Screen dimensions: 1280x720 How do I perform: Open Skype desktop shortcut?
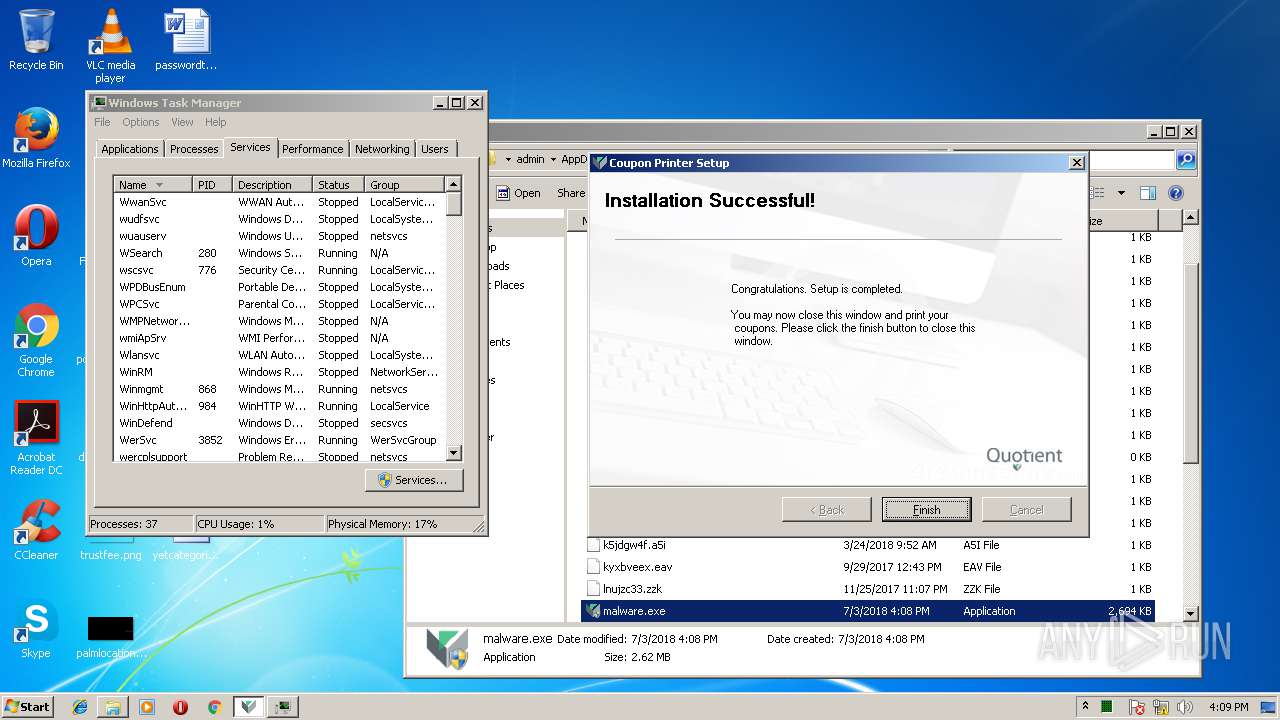(36, 628)
